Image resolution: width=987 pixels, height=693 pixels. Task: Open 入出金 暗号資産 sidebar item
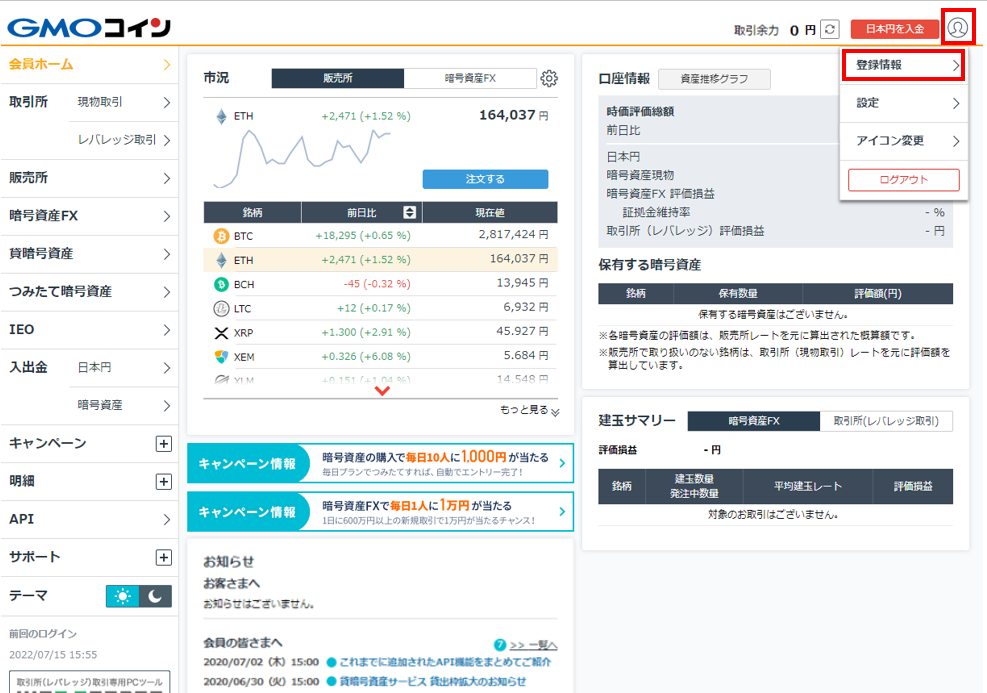[123, 405]
